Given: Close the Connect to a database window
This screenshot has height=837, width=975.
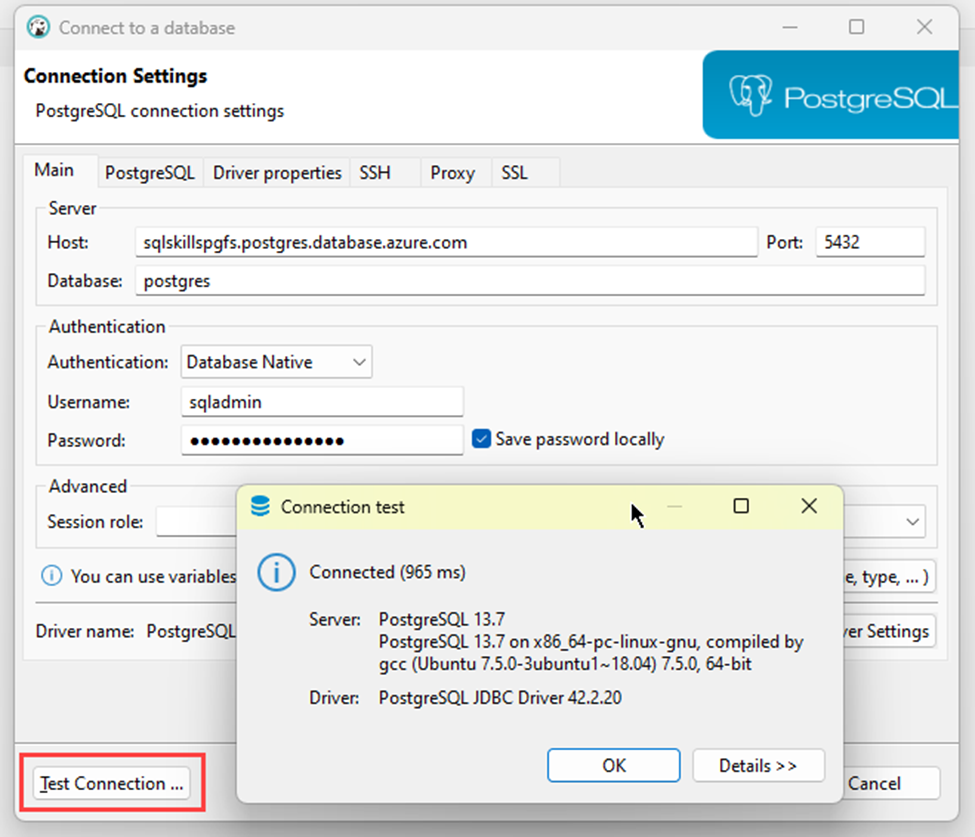Looking at the screenshot, I should click(924, 27).
